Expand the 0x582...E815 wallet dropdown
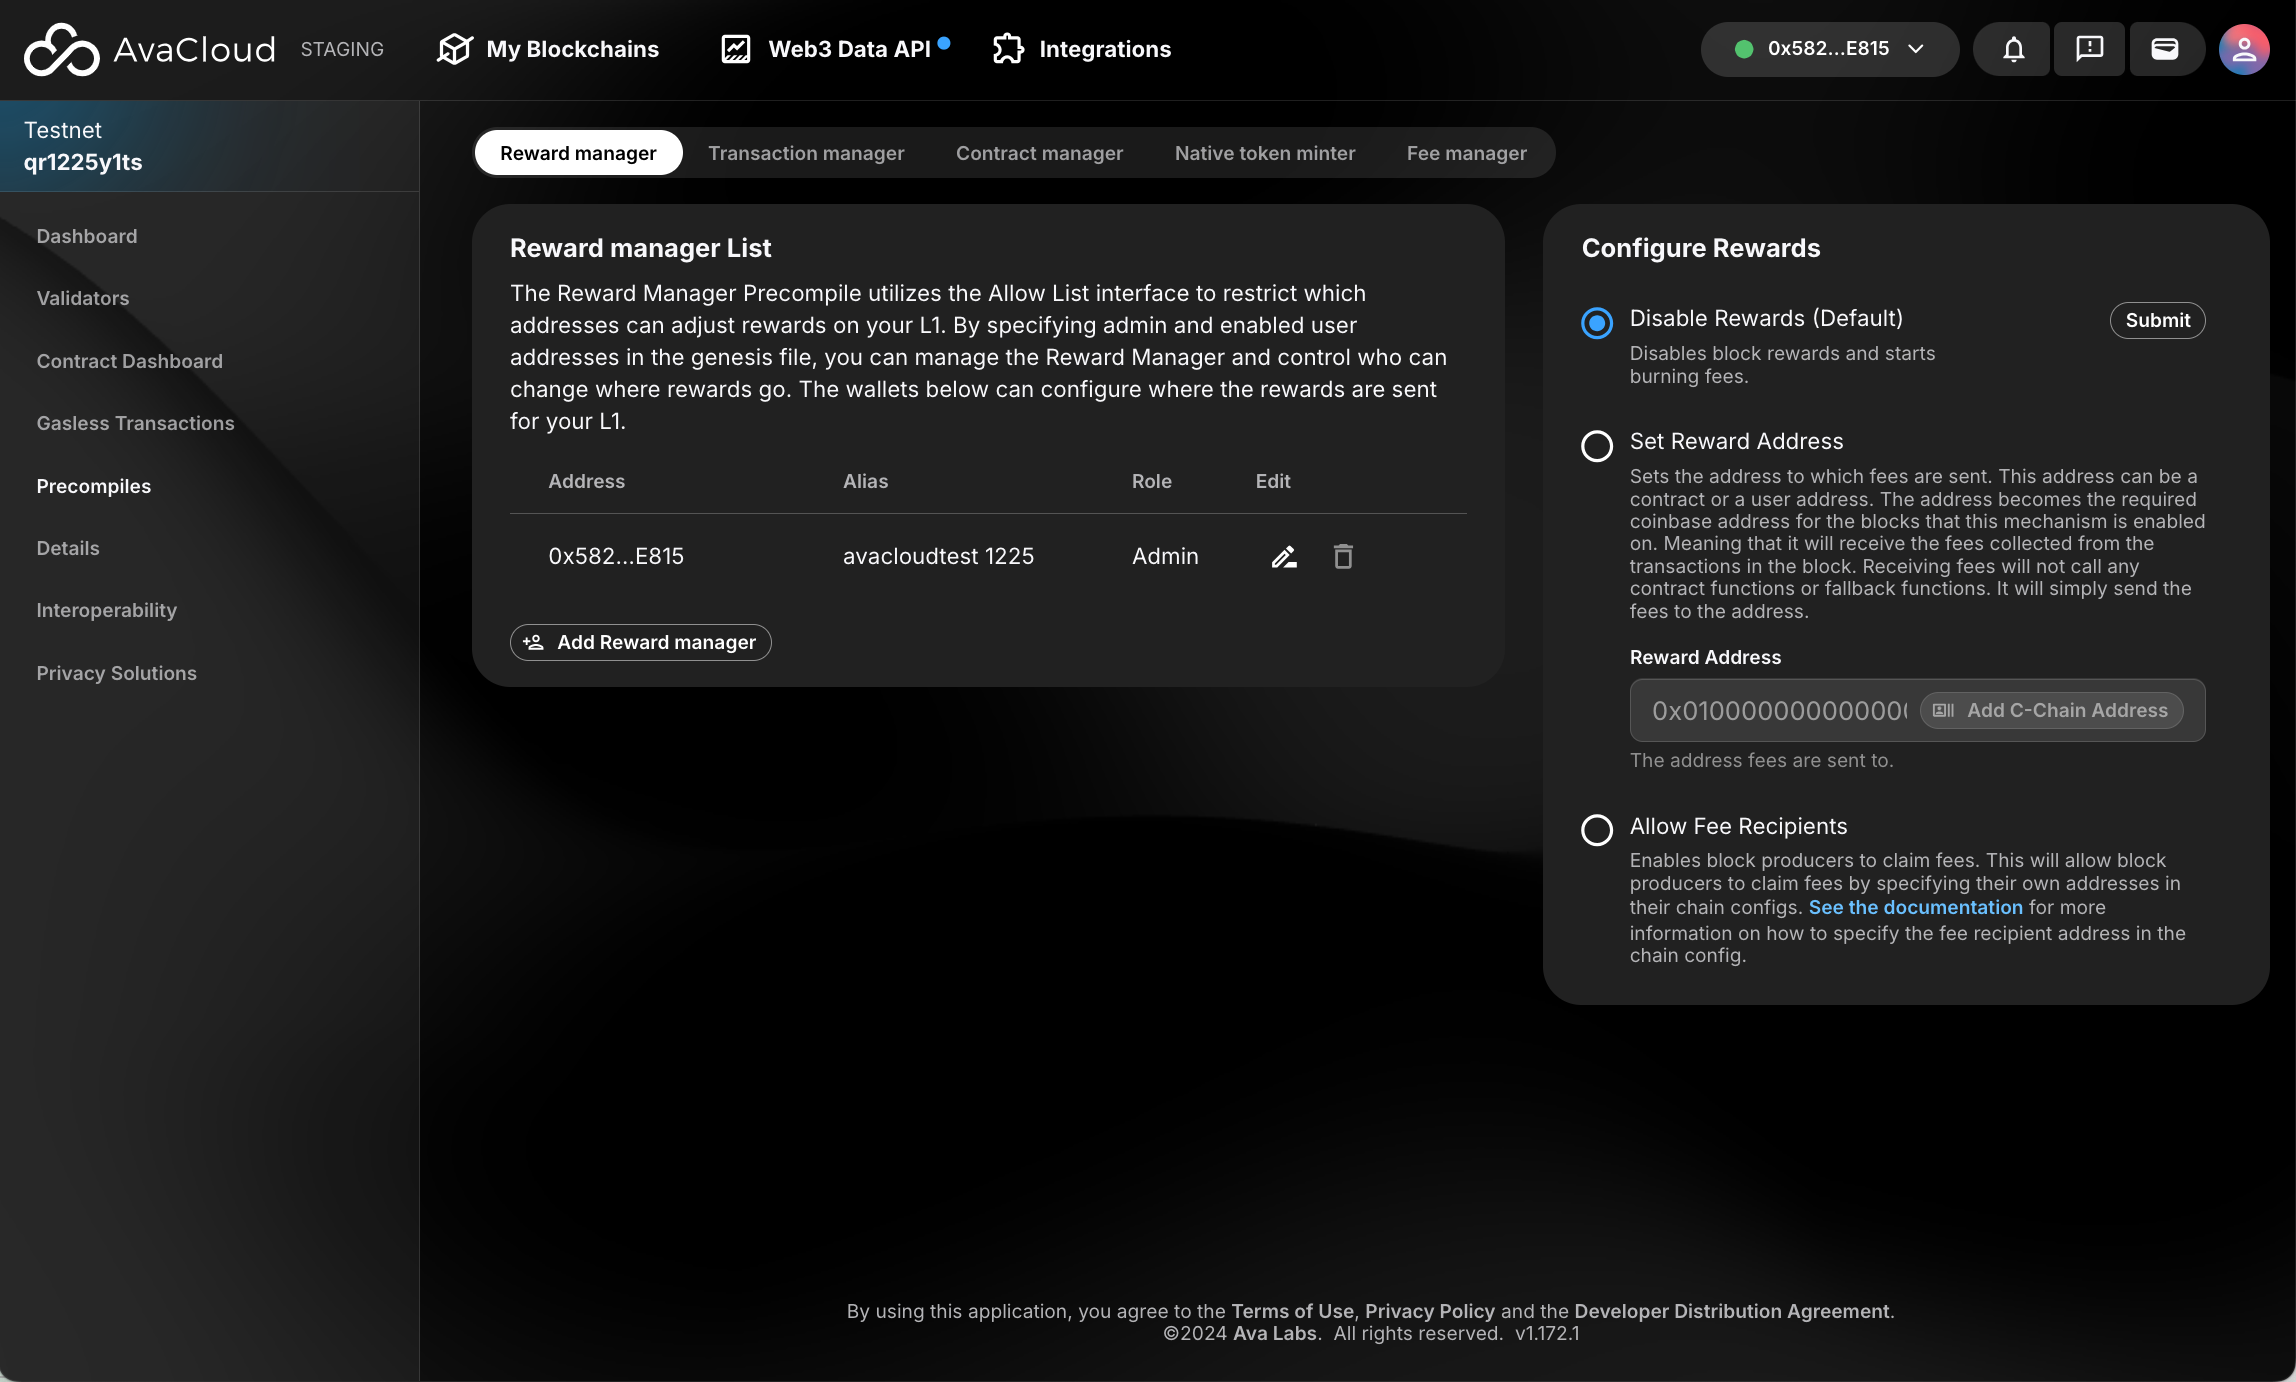Screen dimensions: 2296x1382 point(1828,49)
